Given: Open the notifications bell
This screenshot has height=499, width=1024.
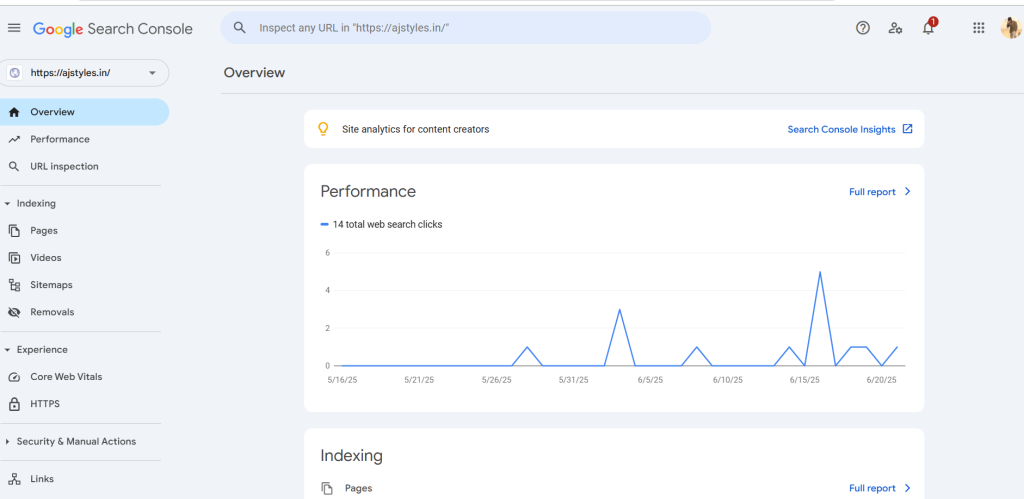Looking at the screenshot, I should [x=928, y=28].
